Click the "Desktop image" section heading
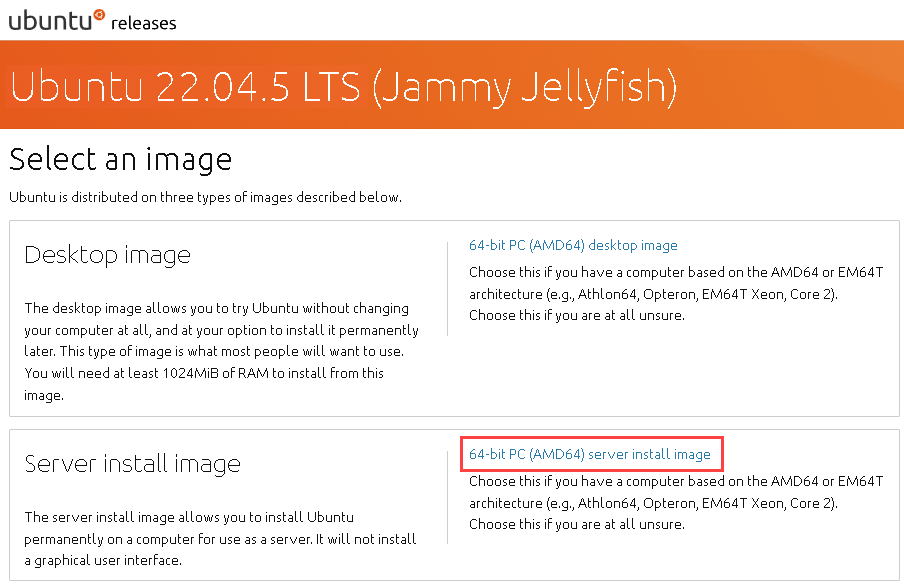Screen dimensions: 904x584 pyautogui.click(x=107, y=255)
